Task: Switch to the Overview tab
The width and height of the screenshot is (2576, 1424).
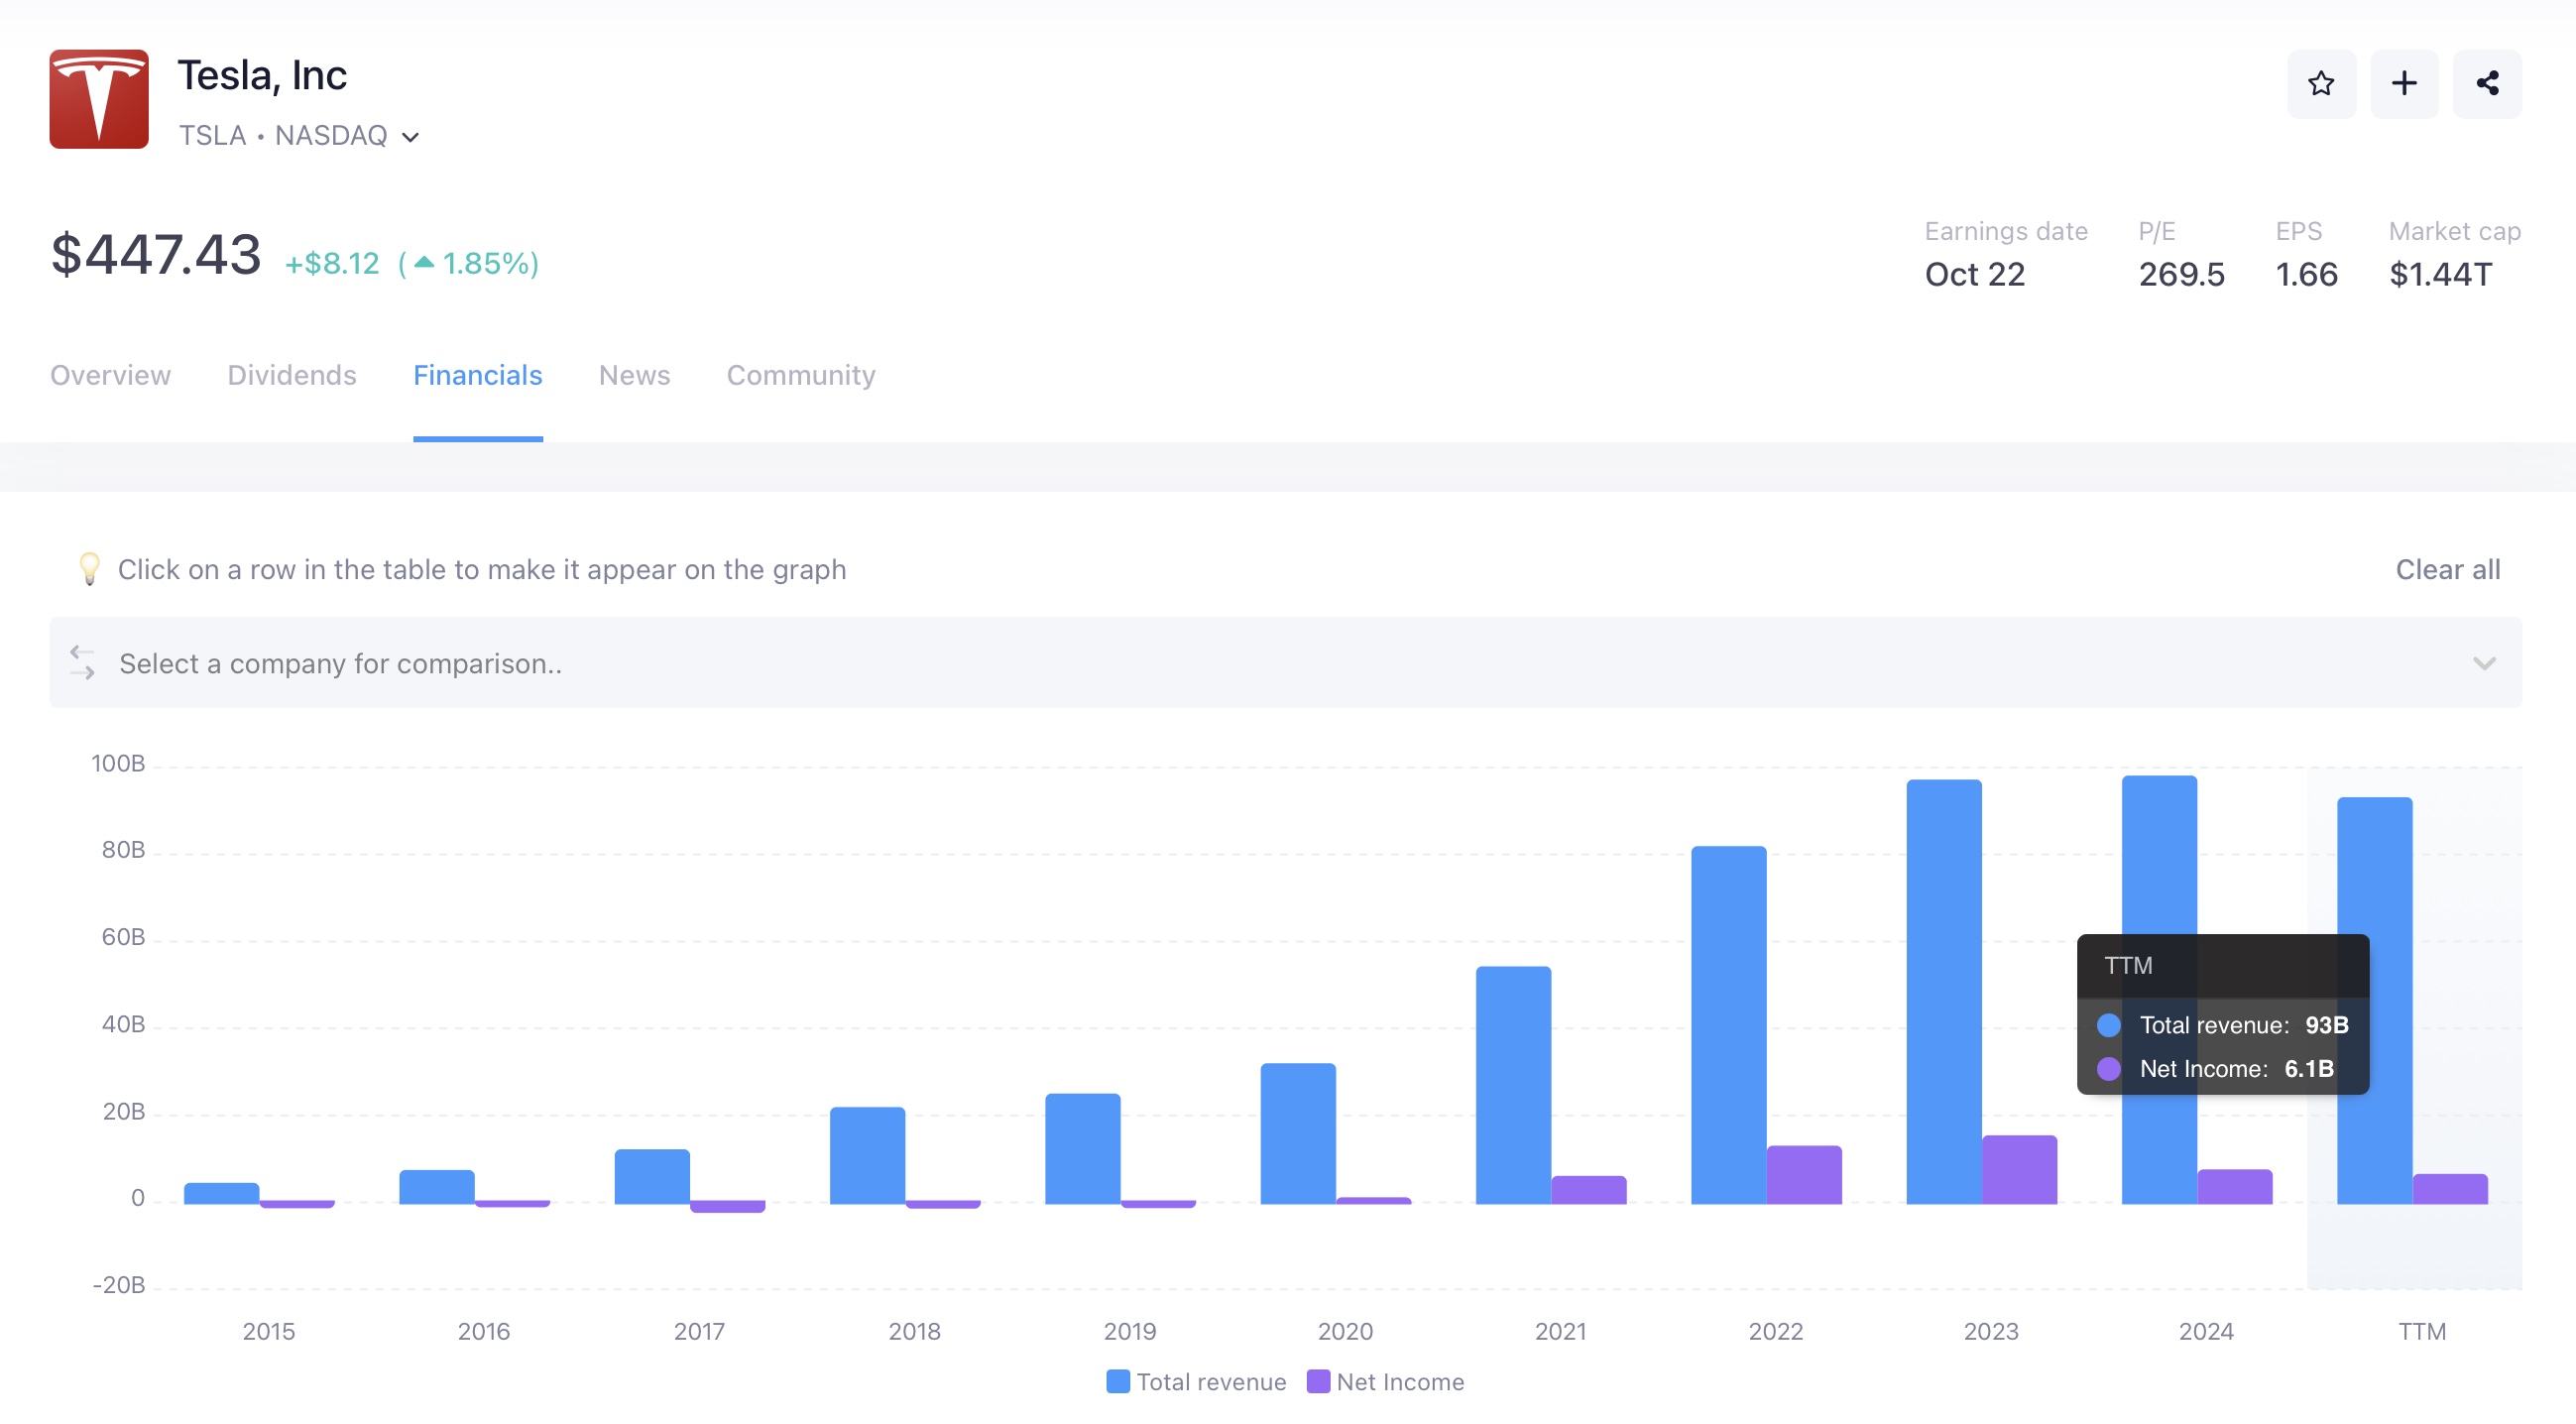Action: pos(110,375)
